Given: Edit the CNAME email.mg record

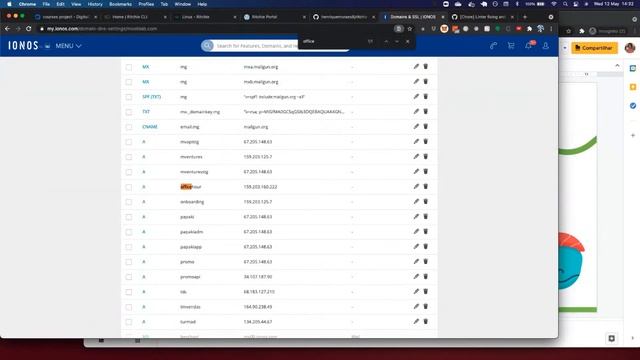Looking at the screenshot, I should pos(416,127).
